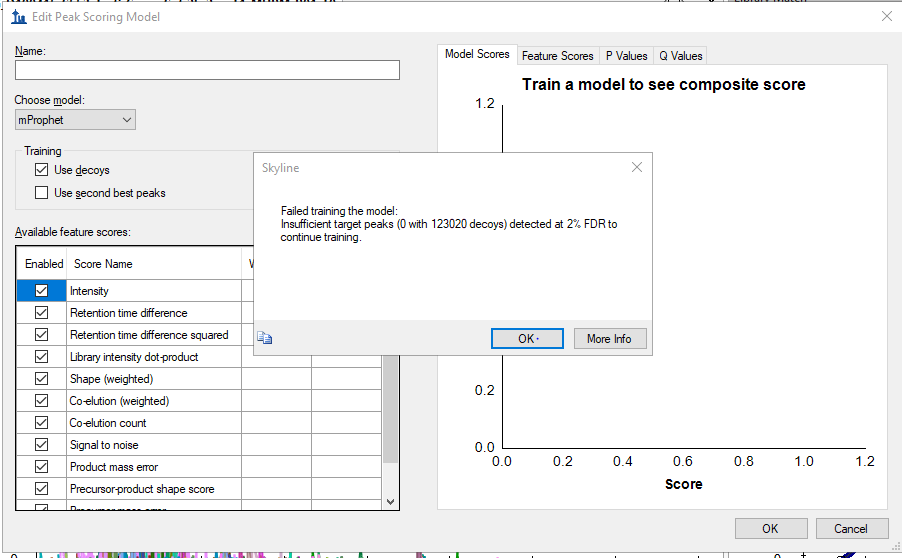This screenshot has height=558, width=902.
Task: Click into the Name text field
Action: pyautogui.click(x=207, y=70)
